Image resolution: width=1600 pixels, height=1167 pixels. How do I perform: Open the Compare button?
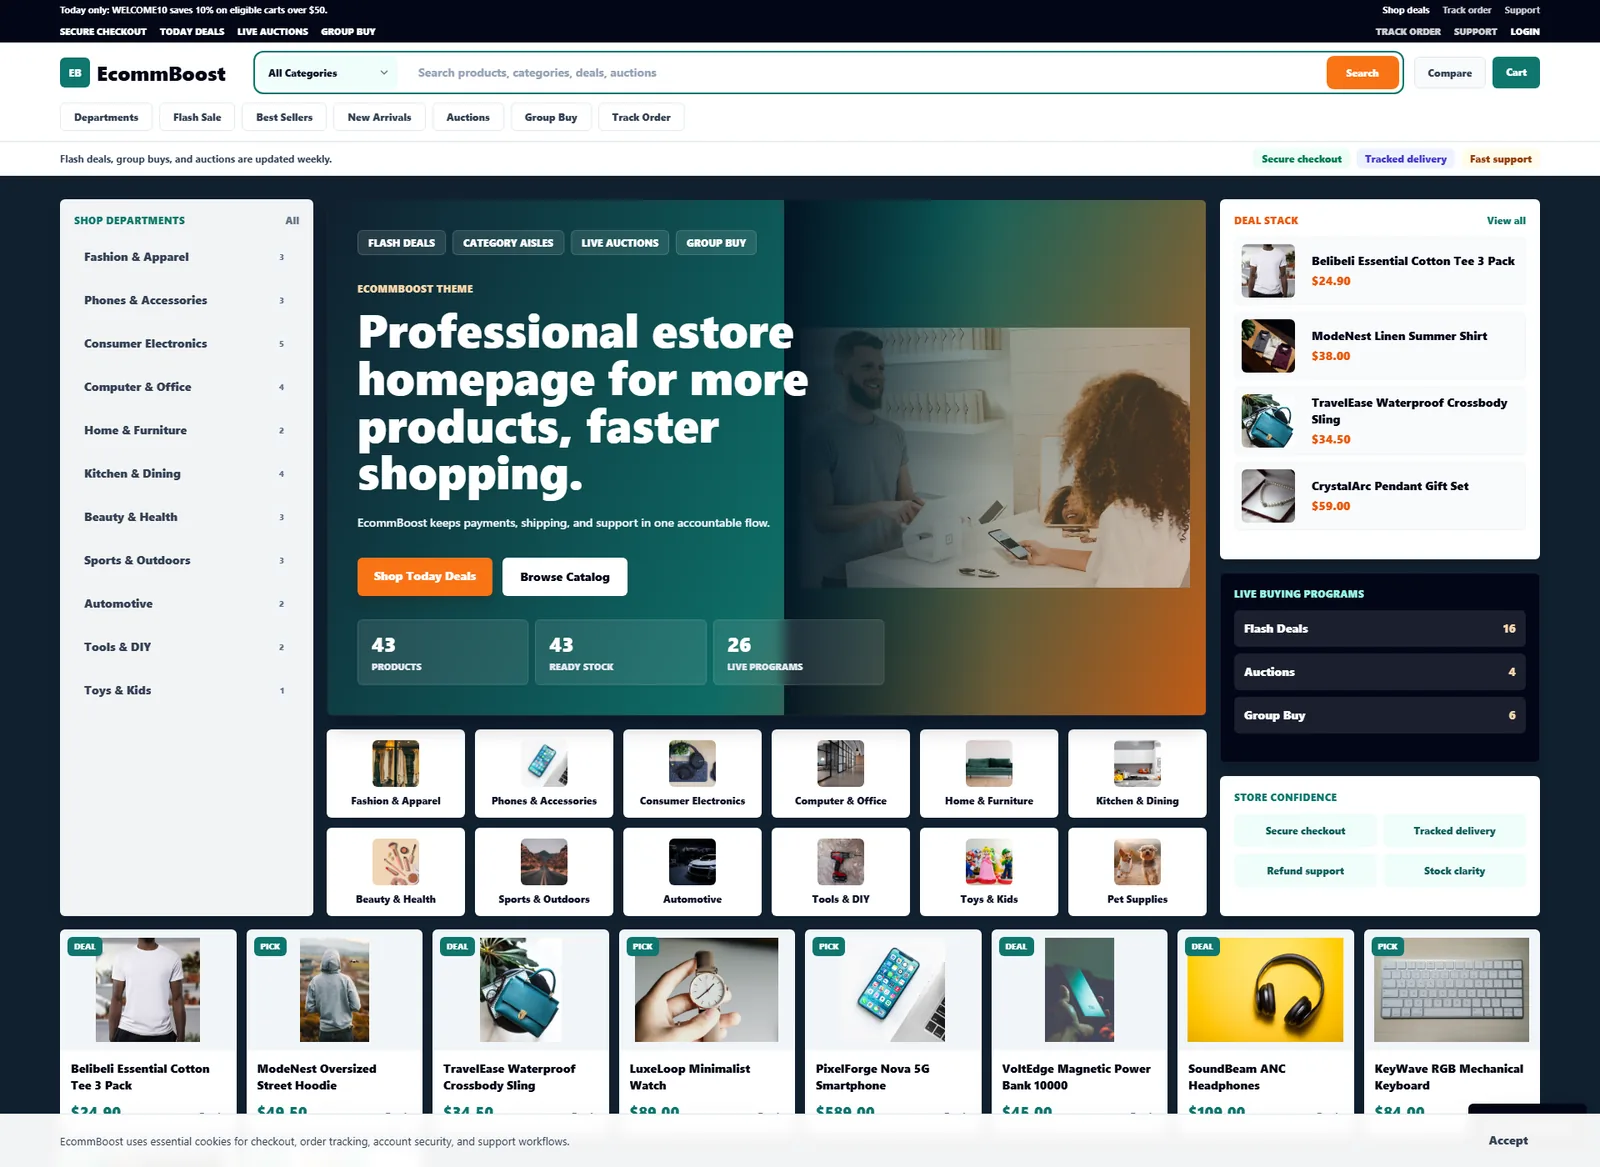point(1449,73)
